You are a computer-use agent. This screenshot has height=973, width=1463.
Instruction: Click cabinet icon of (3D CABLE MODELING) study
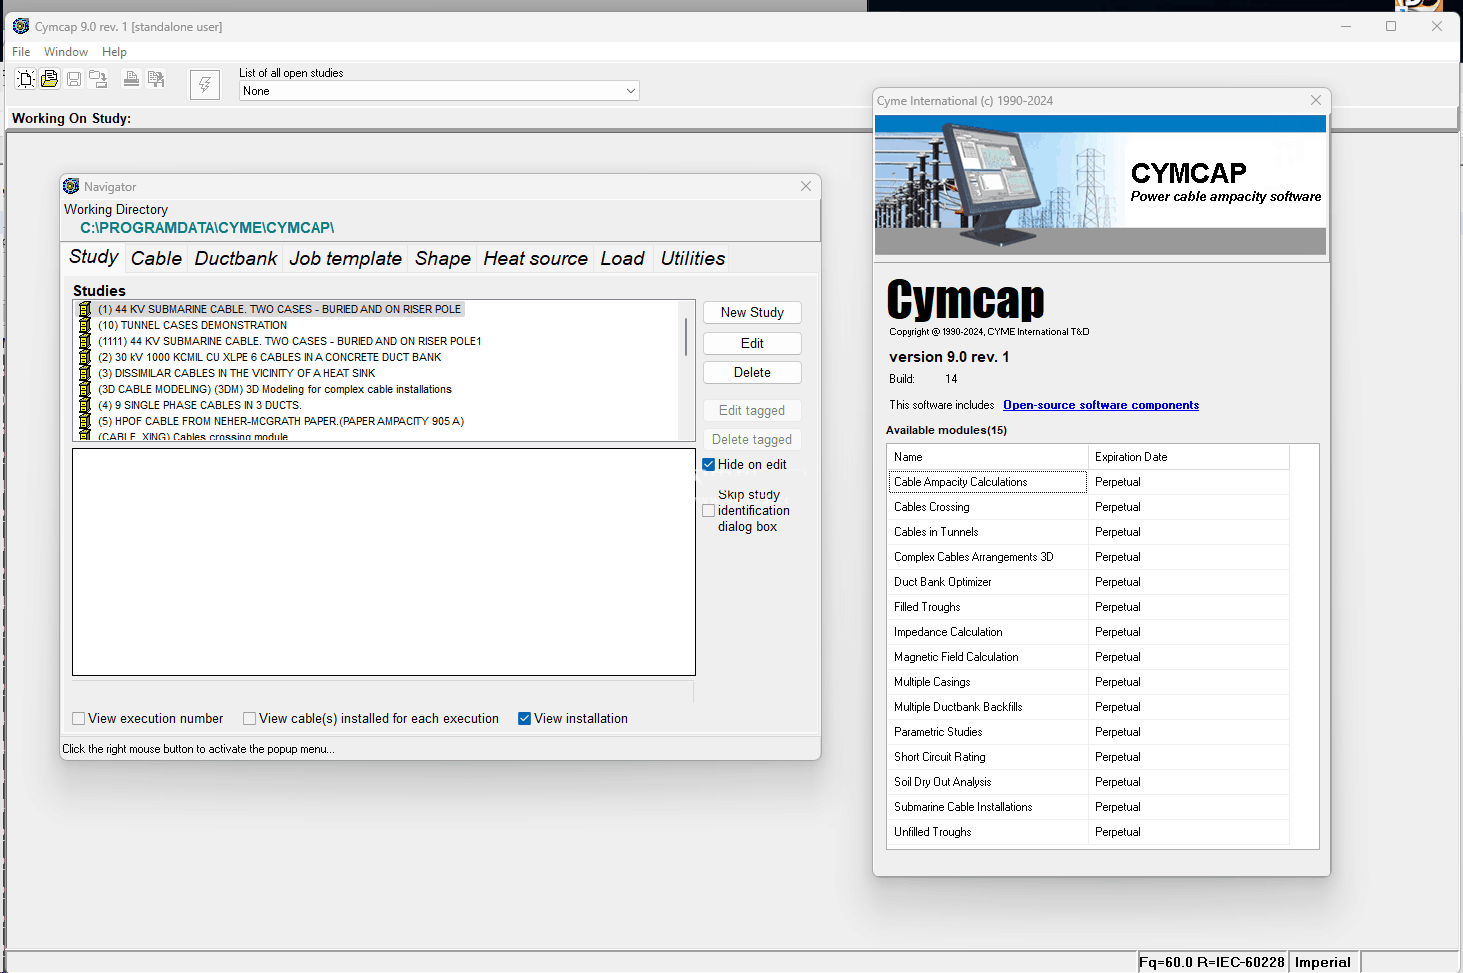(x=85, y=389)
